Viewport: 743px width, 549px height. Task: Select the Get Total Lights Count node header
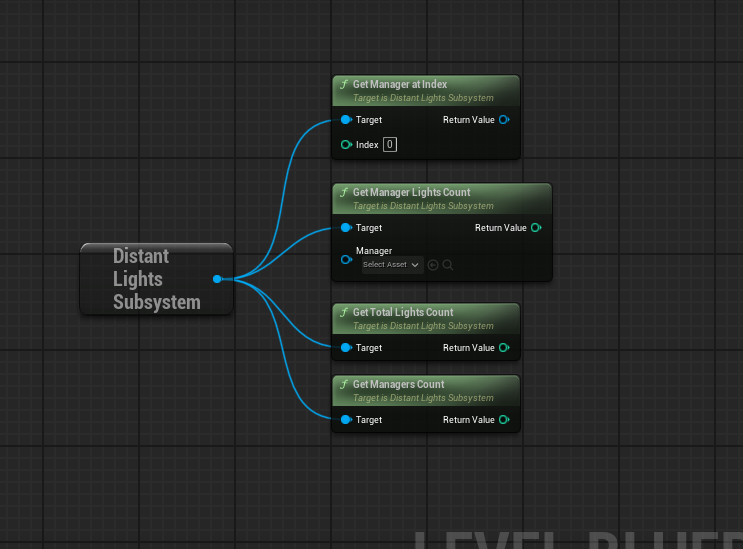tap(426, 318)
